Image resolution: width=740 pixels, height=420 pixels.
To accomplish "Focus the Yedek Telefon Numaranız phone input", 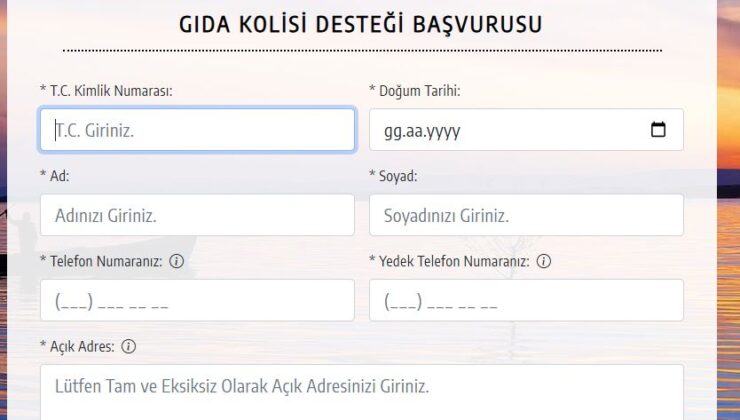I will tap(526, 300).
